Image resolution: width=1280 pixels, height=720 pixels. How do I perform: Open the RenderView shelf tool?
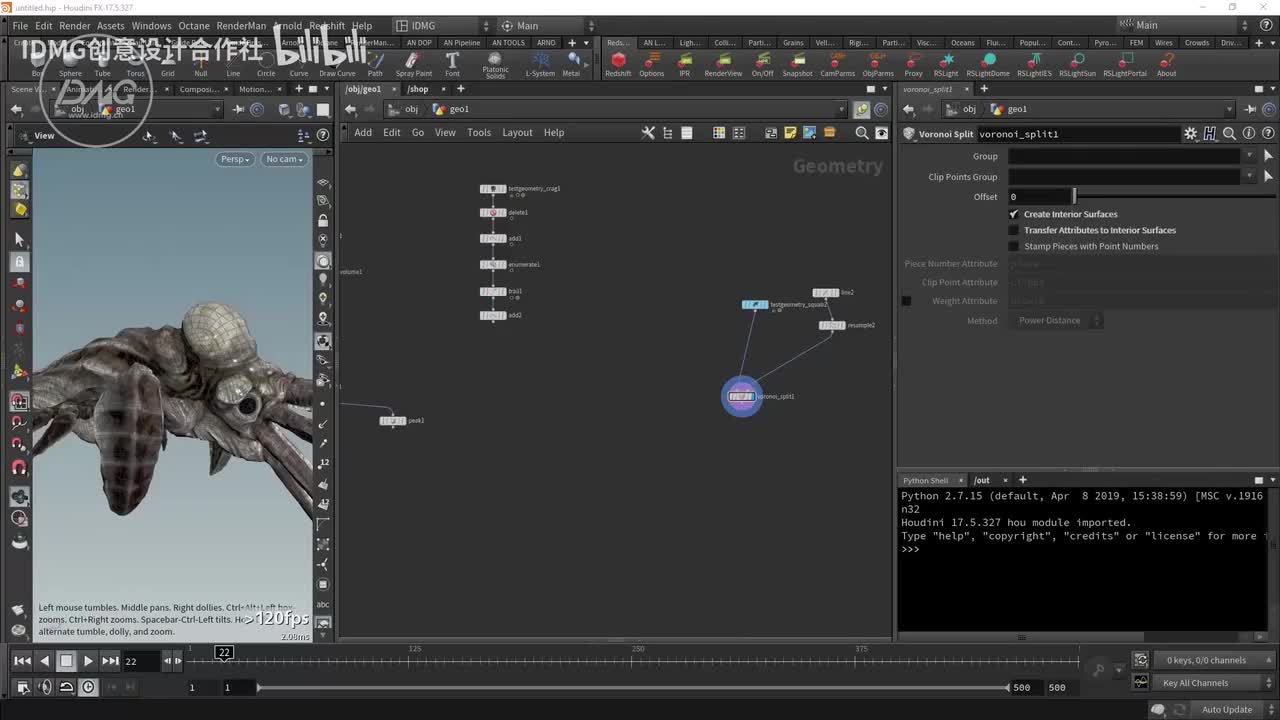click(x=723, y=62)
